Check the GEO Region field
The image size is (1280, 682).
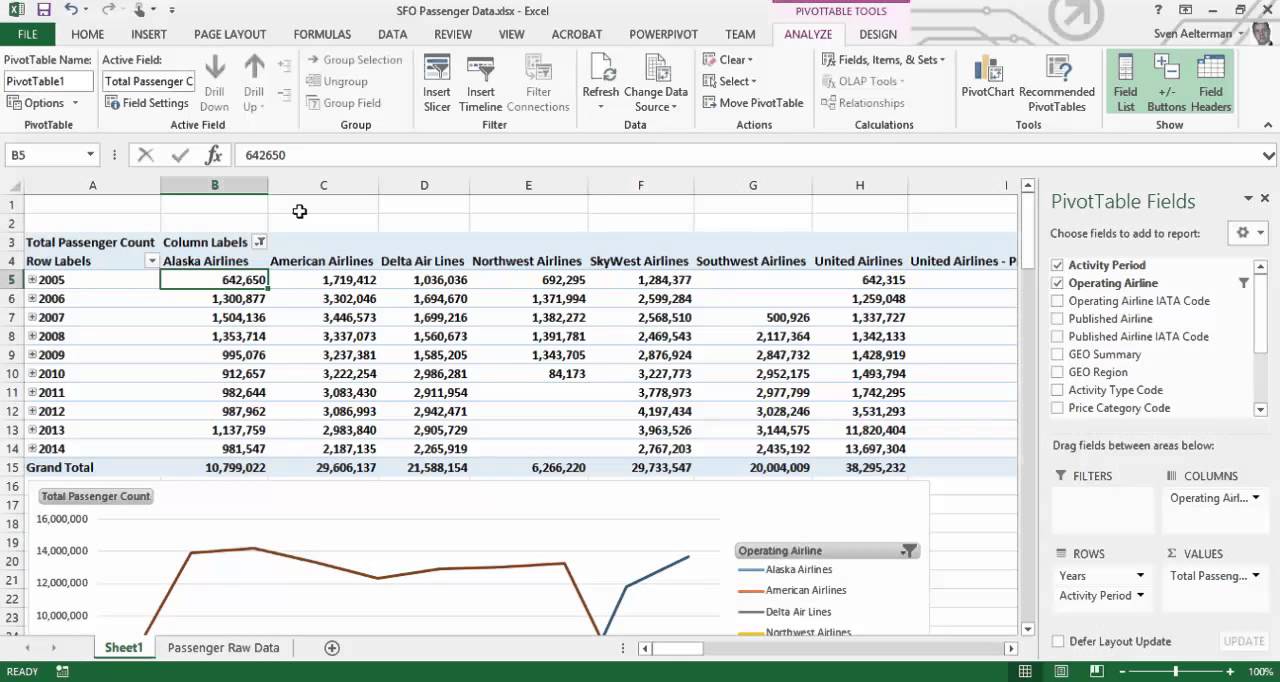coord(1058,372)
